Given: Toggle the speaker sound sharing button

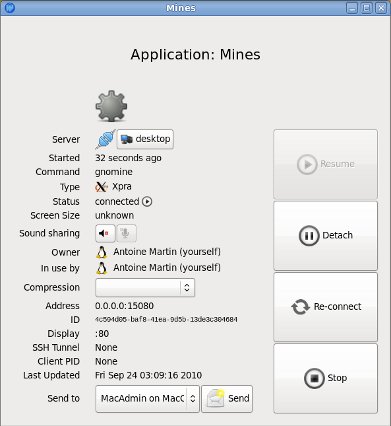Looking at the screenshot, I should pyautogui.click(x=105, y=233).
